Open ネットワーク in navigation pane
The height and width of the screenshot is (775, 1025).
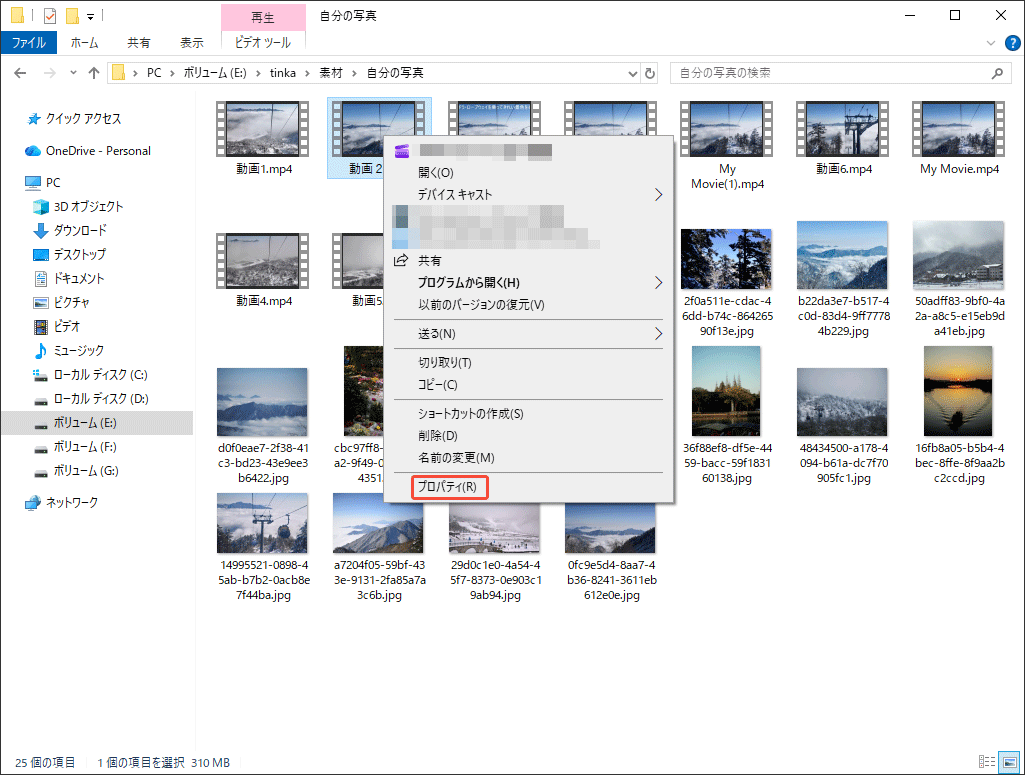61,503
